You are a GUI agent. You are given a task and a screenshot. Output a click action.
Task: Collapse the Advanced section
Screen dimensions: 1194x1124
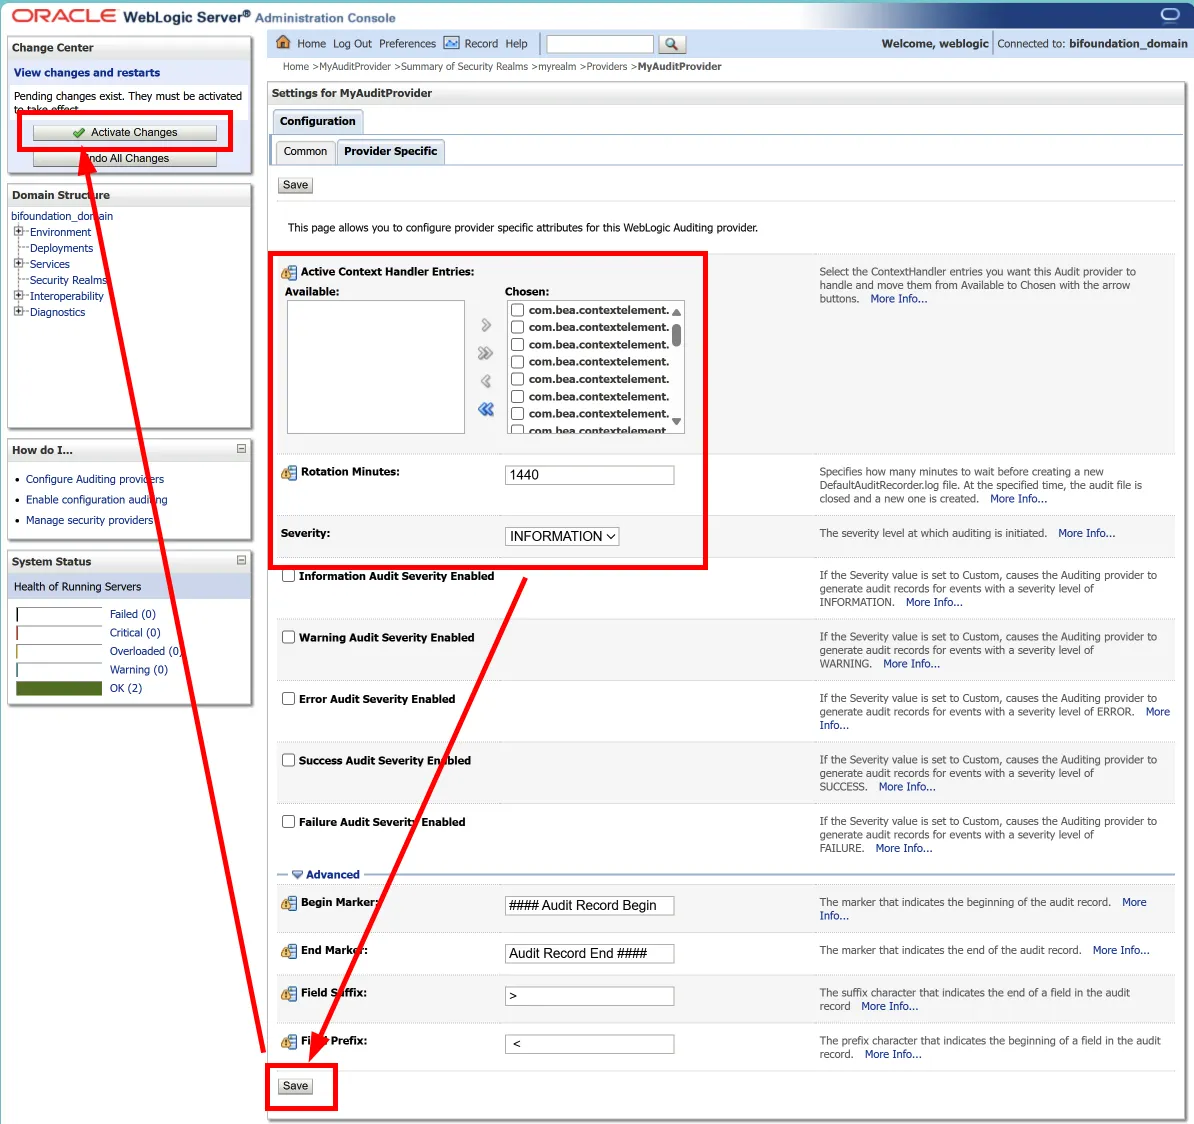pyautogui.click(x=297, y=874)
